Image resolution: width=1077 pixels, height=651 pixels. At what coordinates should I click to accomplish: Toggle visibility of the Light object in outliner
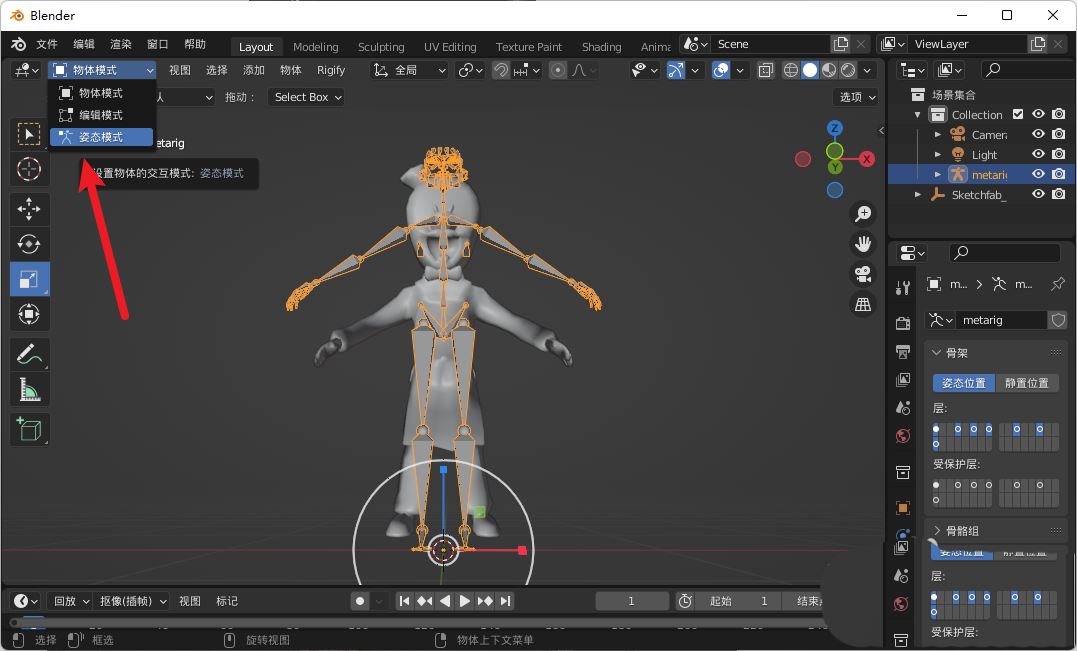click(x=1038, y=154)
